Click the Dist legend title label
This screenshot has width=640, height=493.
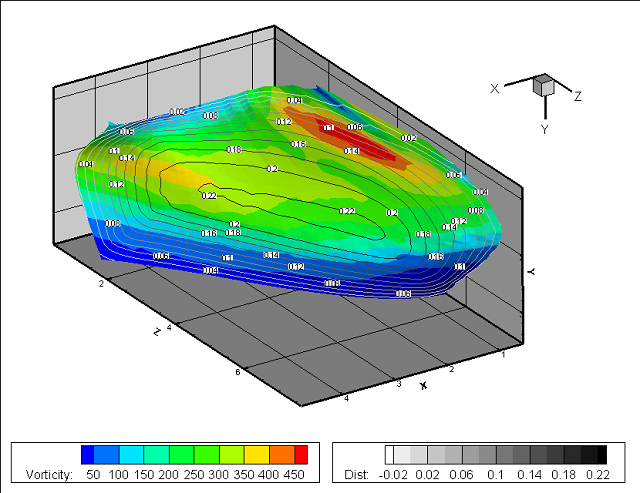click(x=356, y=473)
